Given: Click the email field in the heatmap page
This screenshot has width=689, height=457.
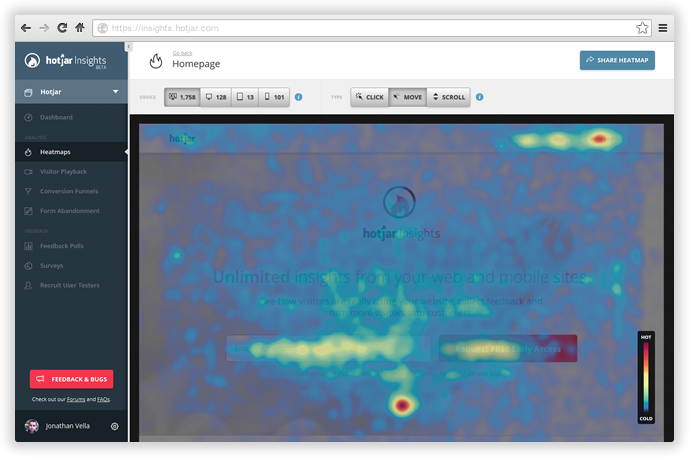Looking at the screenshot, I should coord(328,348).
